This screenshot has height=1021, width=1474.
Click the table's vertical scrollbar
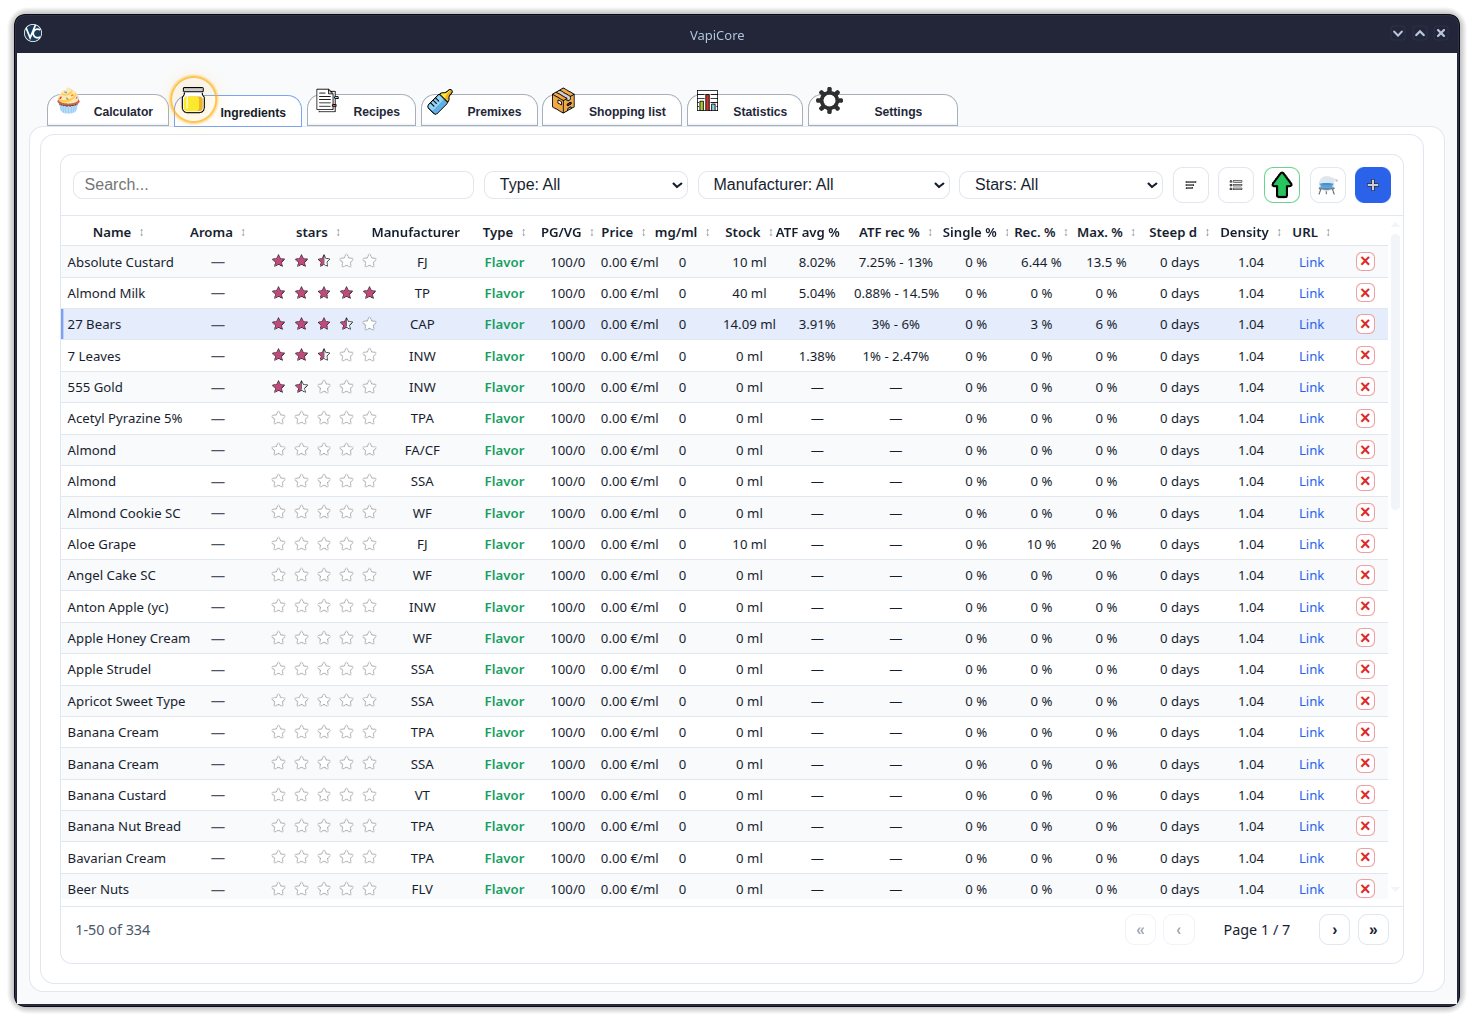click(1395, 370)
